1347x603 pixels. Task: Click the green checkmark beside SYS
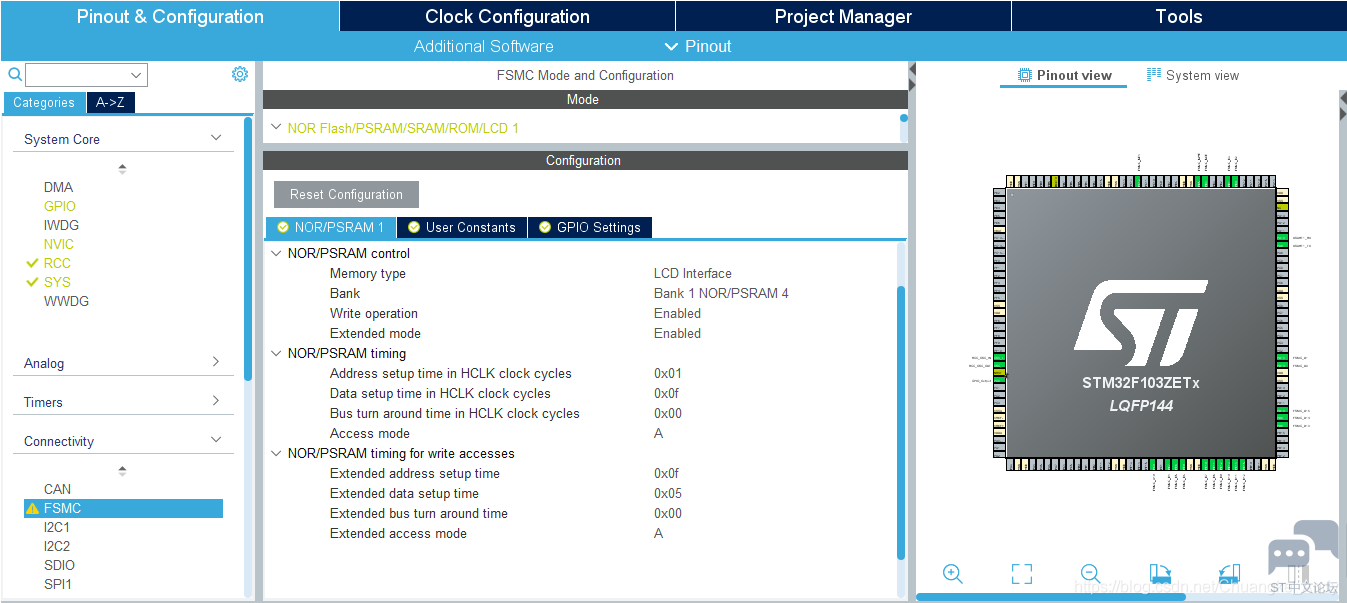(x=32, y=282)
